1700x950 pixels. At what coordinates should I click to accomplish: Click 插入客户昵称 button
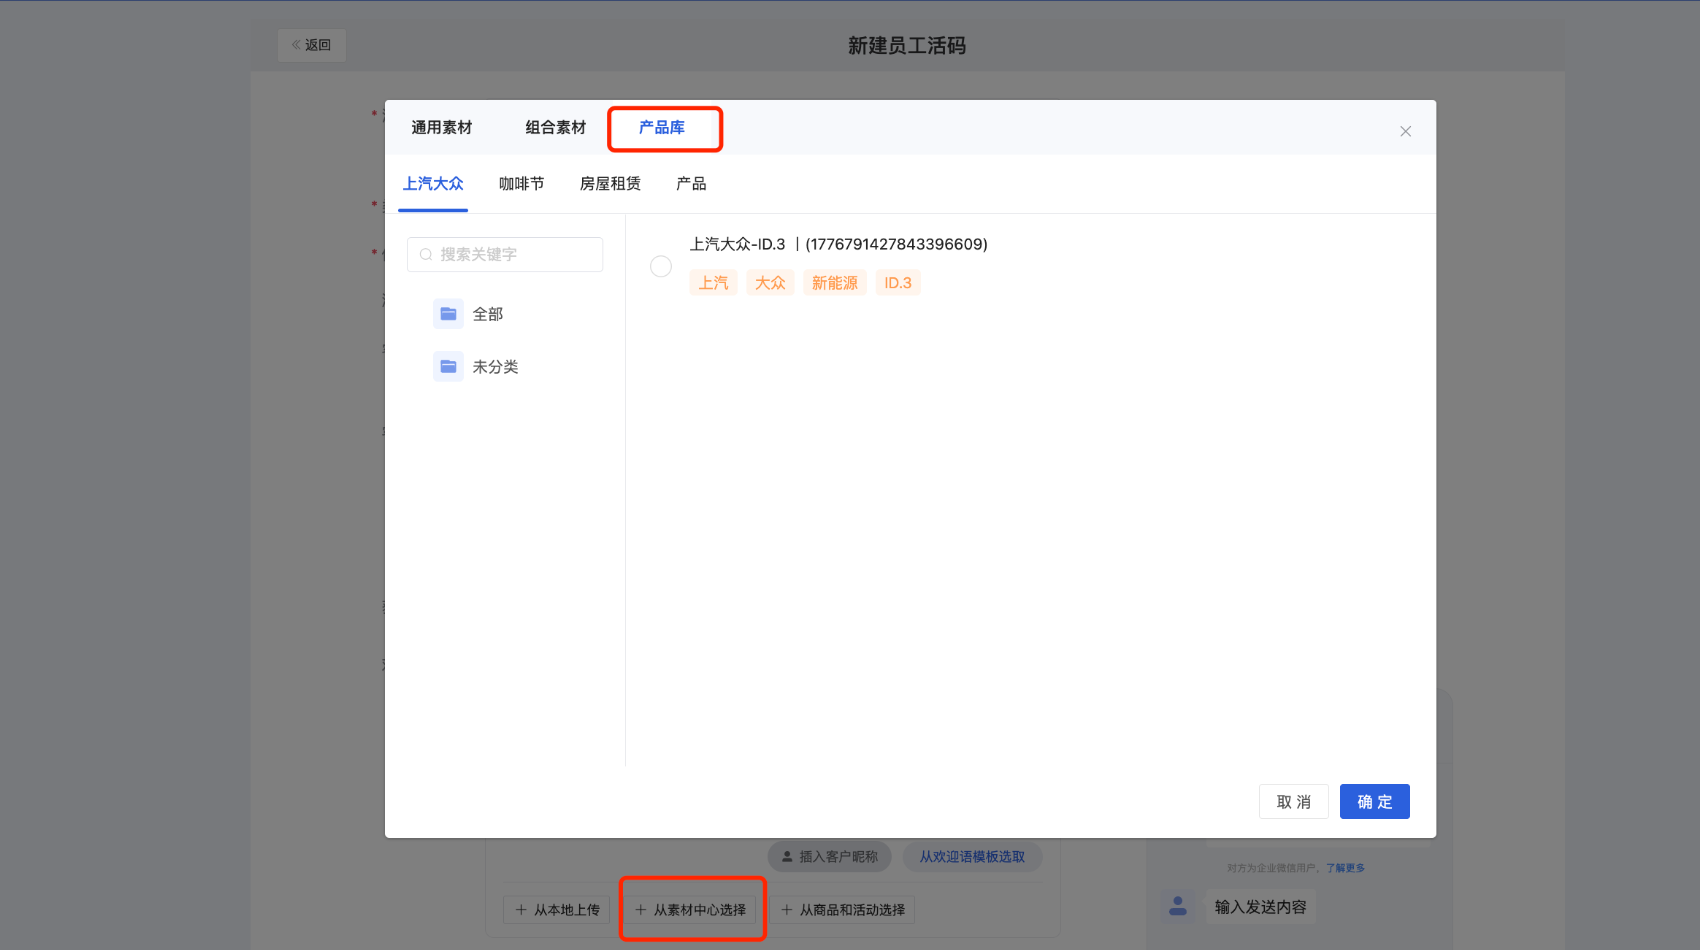(x=829, y=857)
